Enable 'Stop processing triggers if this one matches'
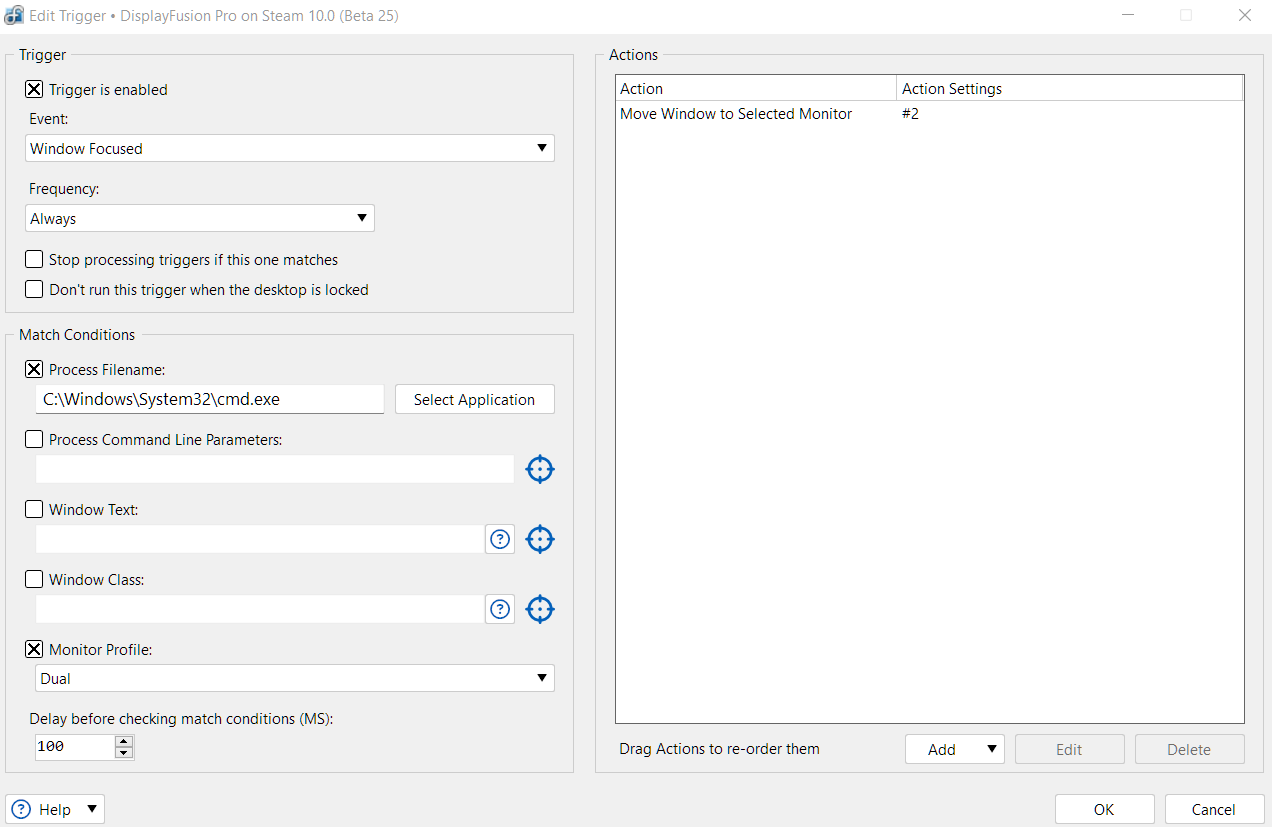The width and height of the screenshot is (1272, 827). coord(34,259)
